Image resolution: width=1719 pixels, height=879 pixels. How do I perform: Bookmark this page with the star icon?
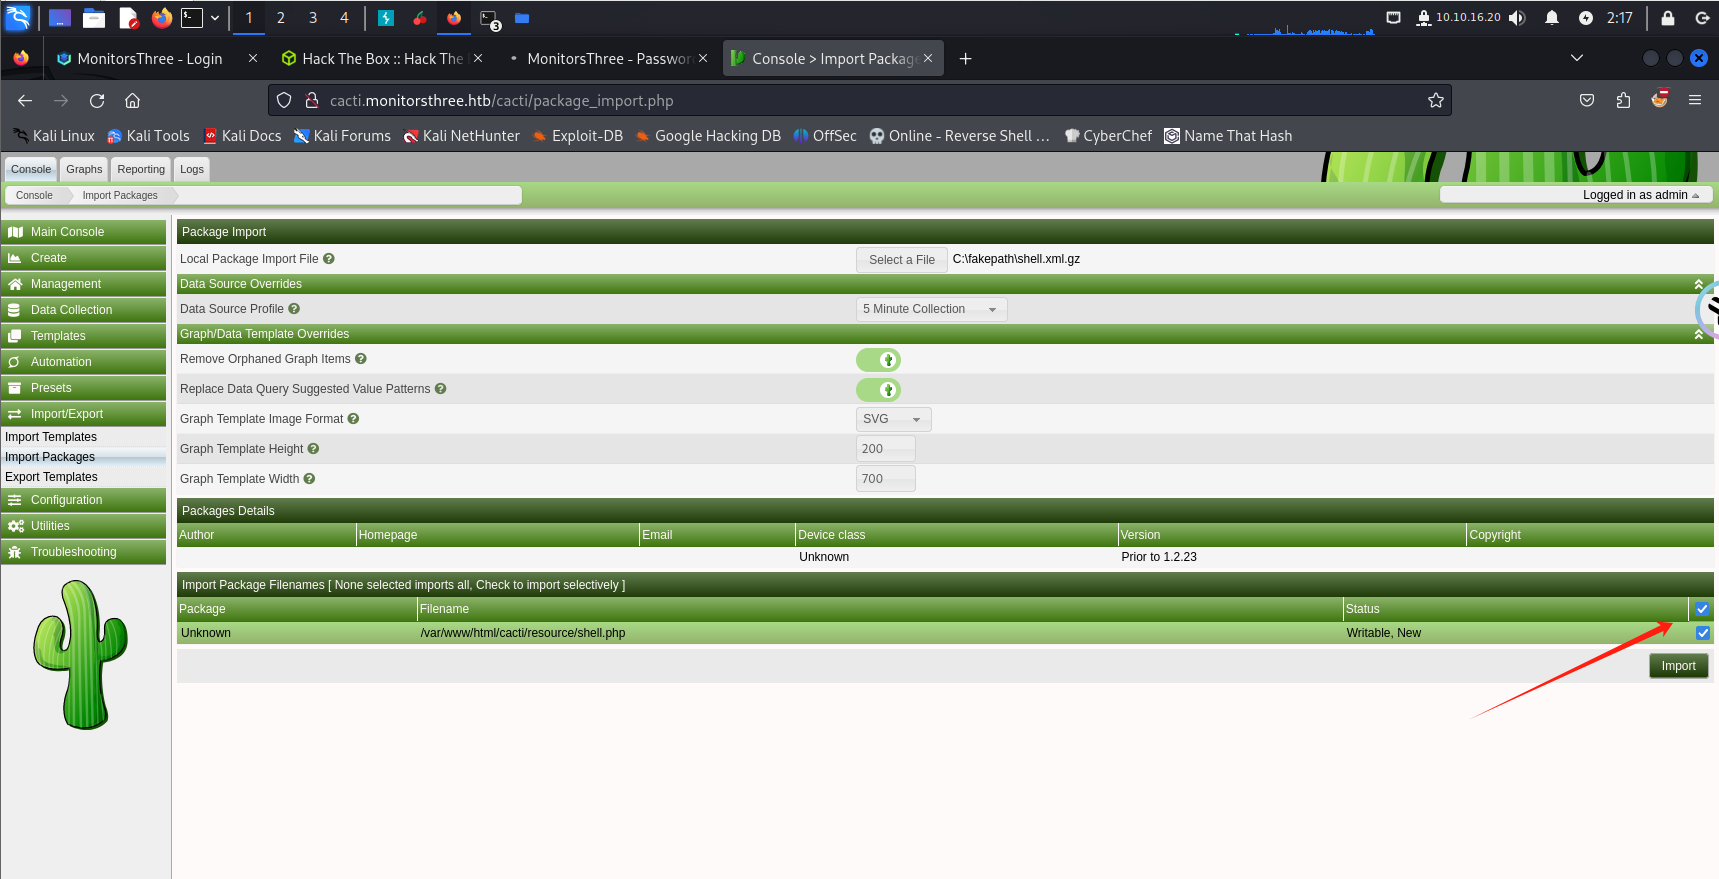coord(1436,100)
